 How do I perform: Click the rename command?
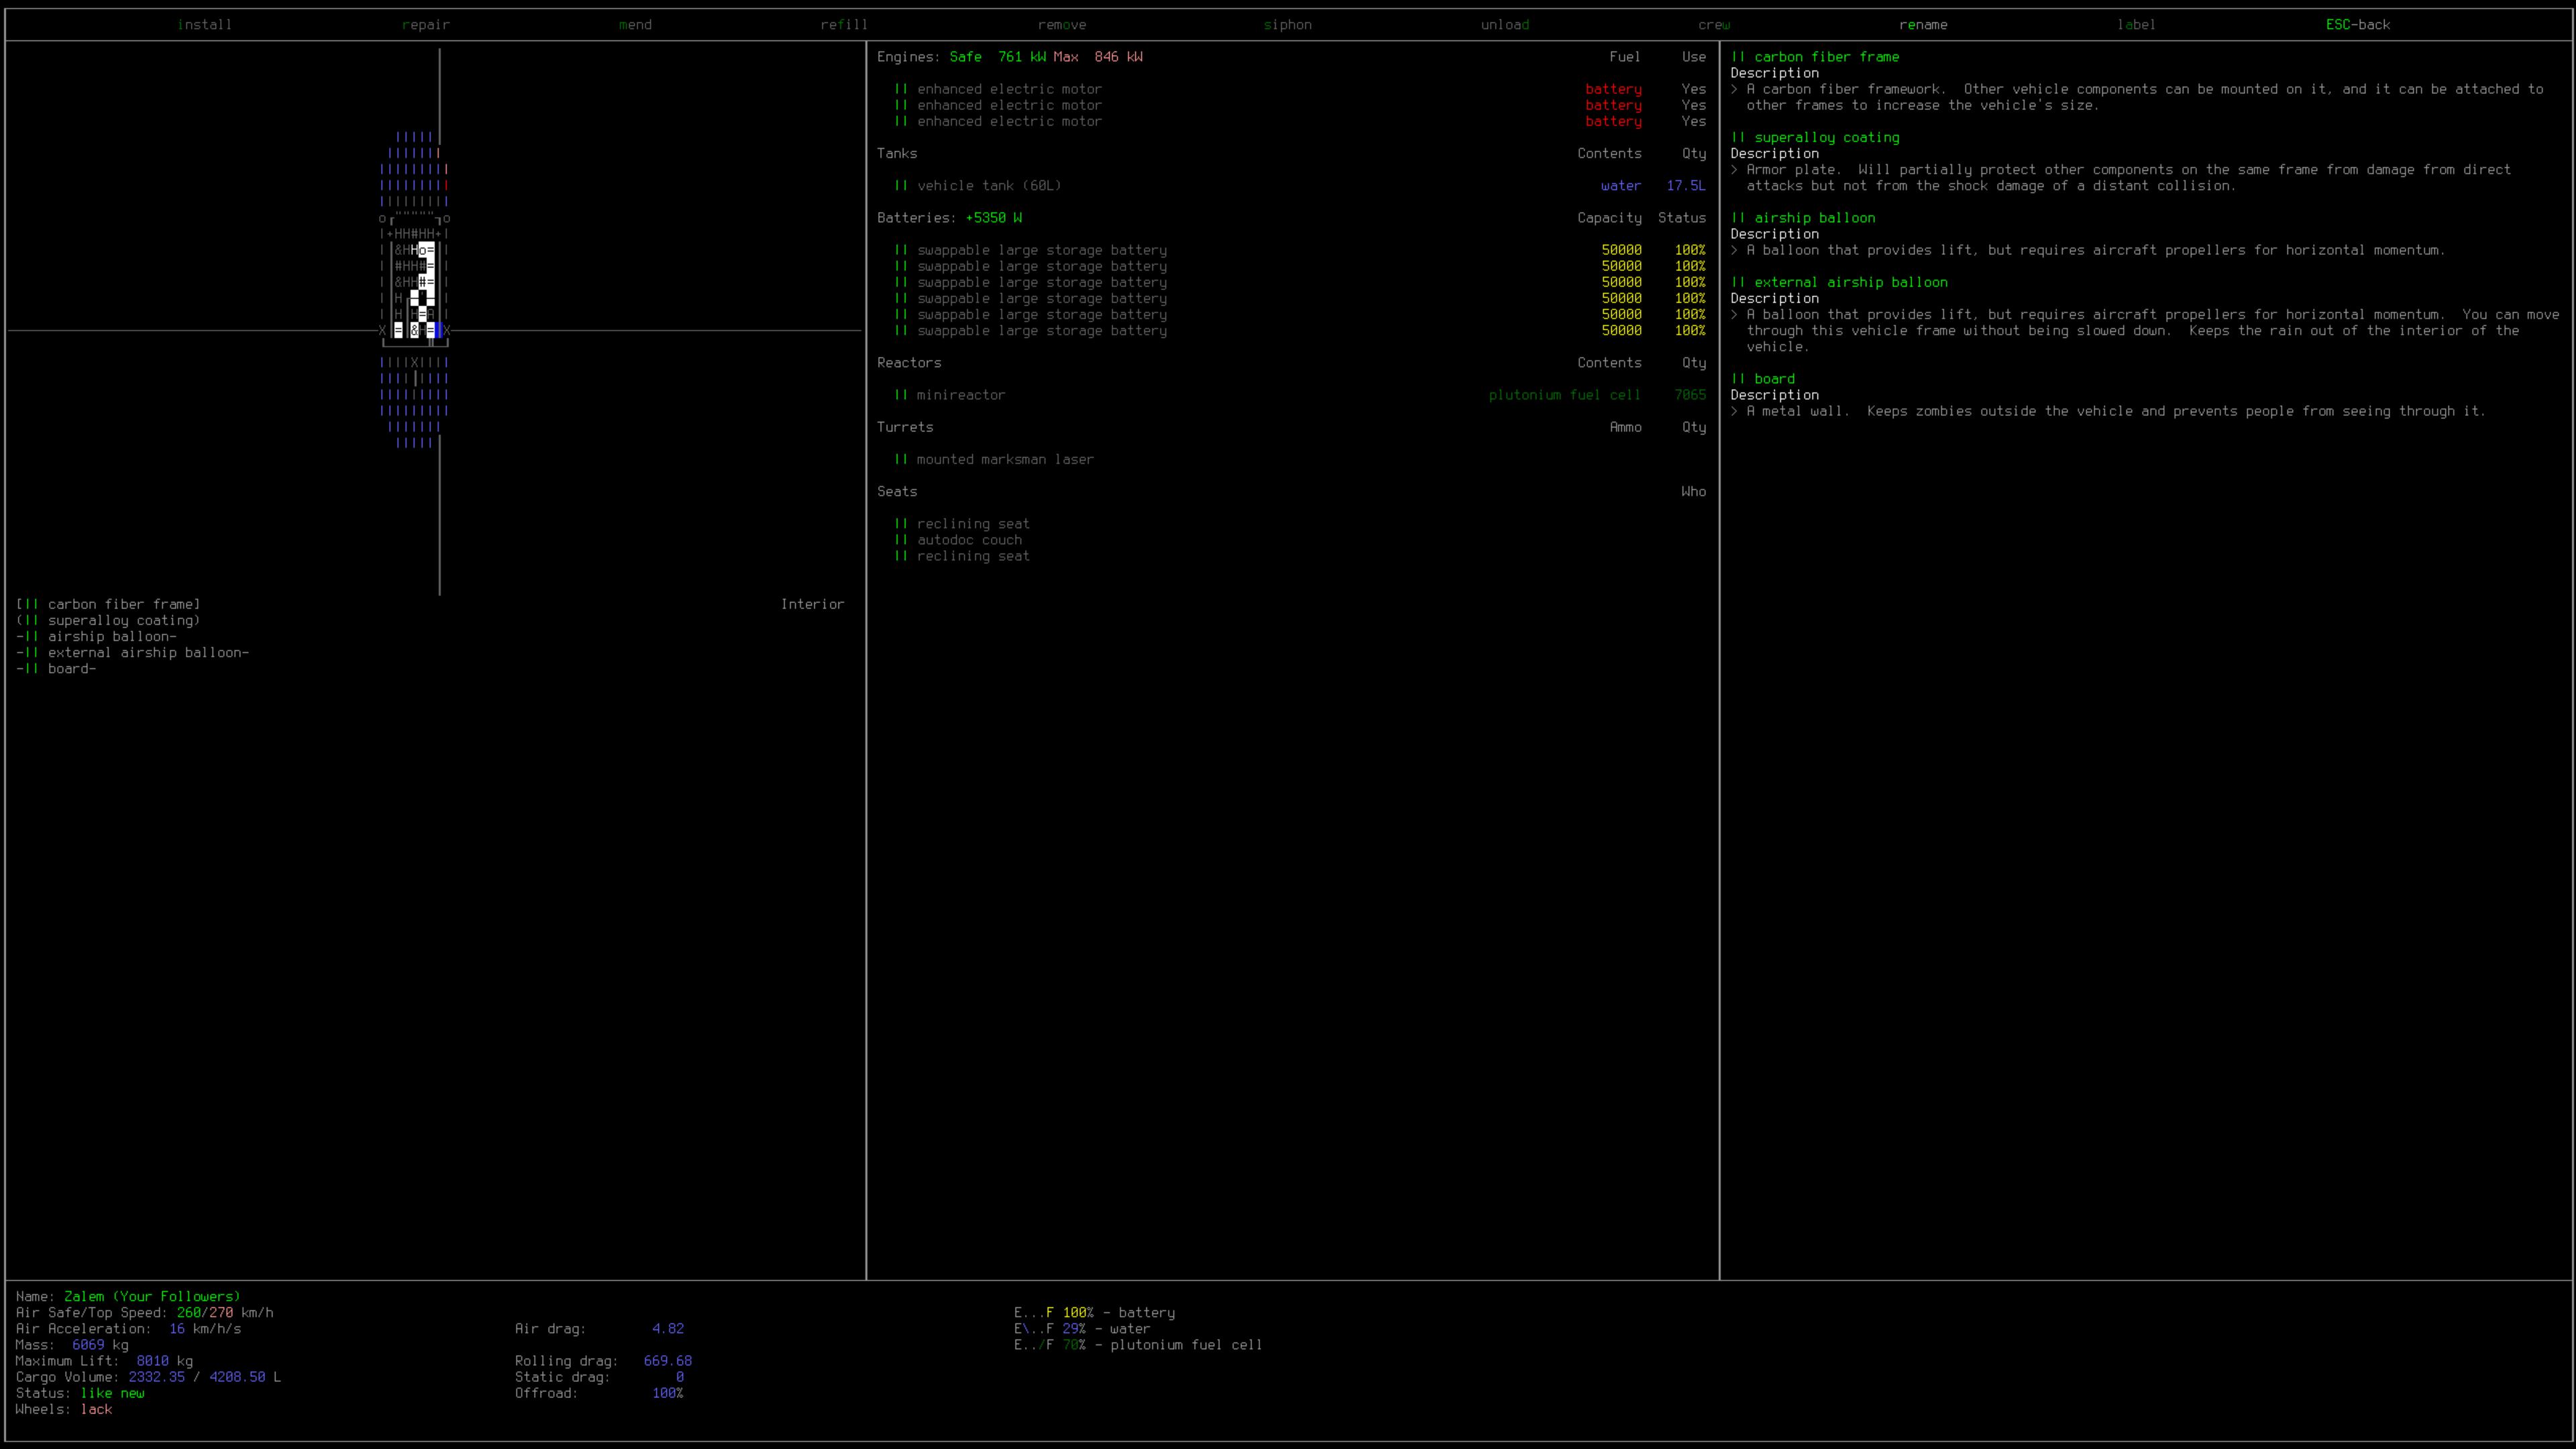point(1922,25)
